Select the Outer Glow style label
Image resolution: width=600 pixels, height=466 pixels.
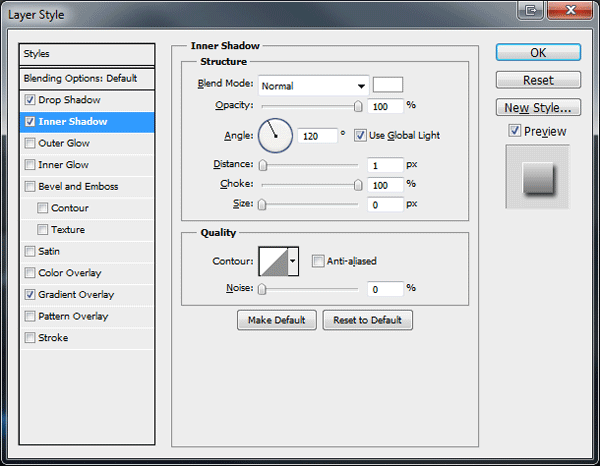tap(64, 143)
